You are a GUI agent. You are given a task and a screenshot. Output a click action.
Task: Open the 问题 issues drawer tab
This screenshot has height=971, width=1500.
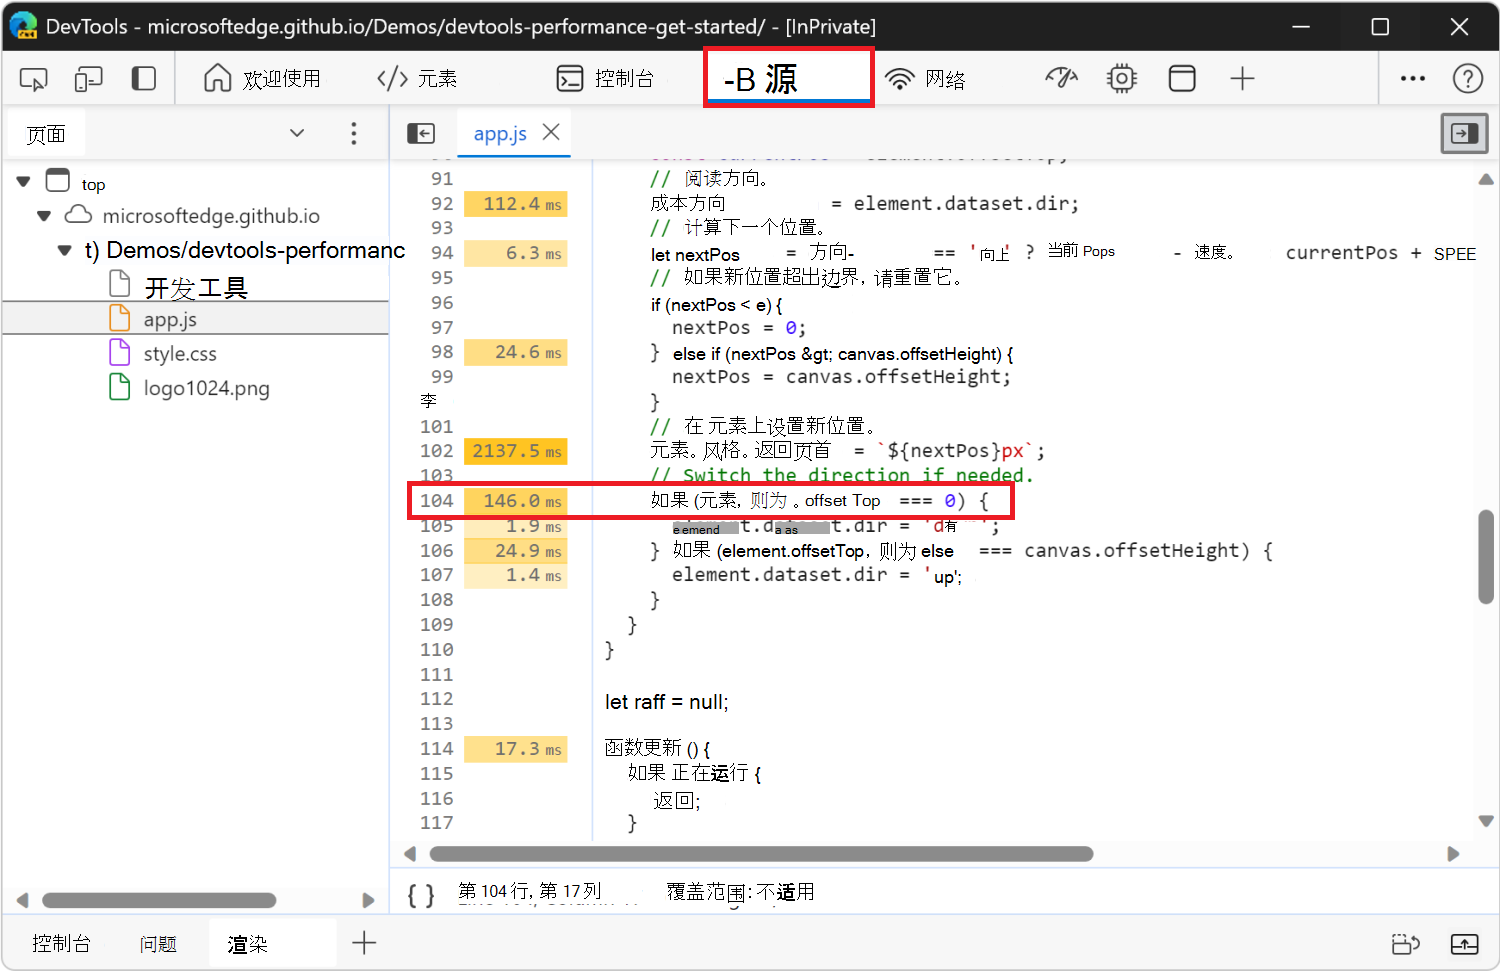pos(158,944)
